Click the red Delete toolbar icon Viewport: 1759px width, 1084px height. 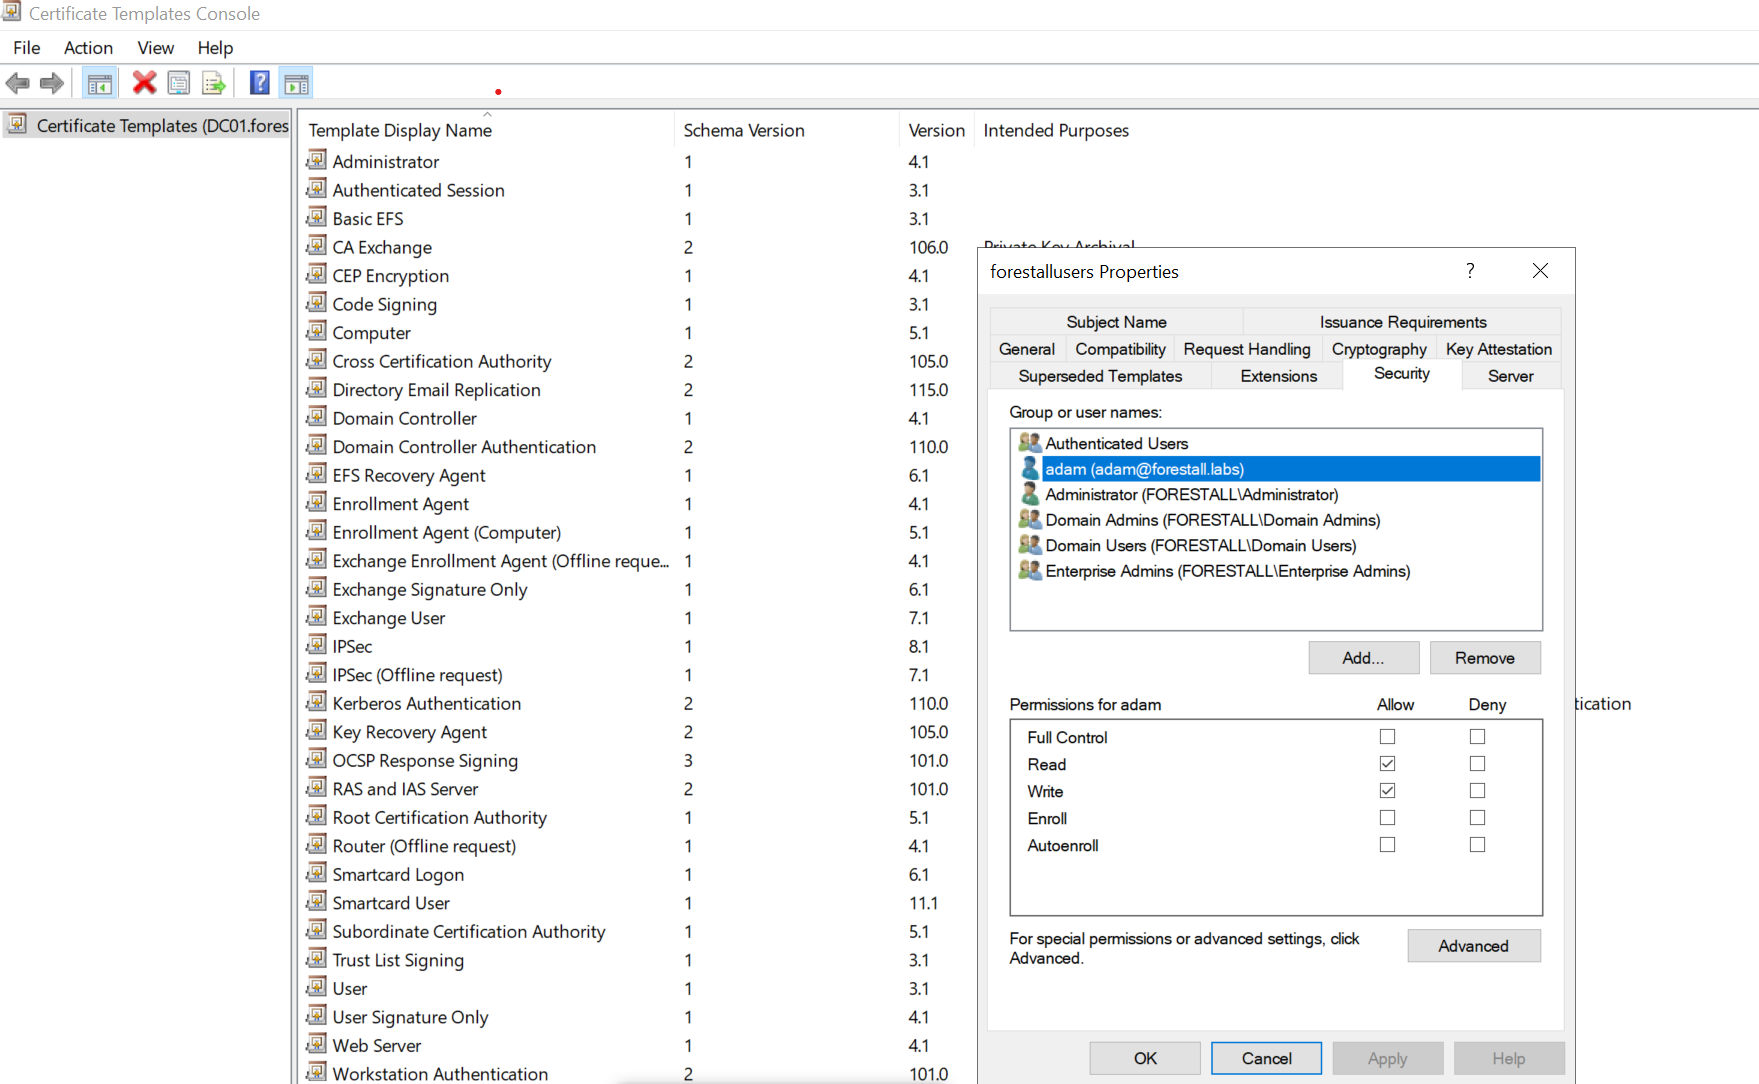(144, 83)
